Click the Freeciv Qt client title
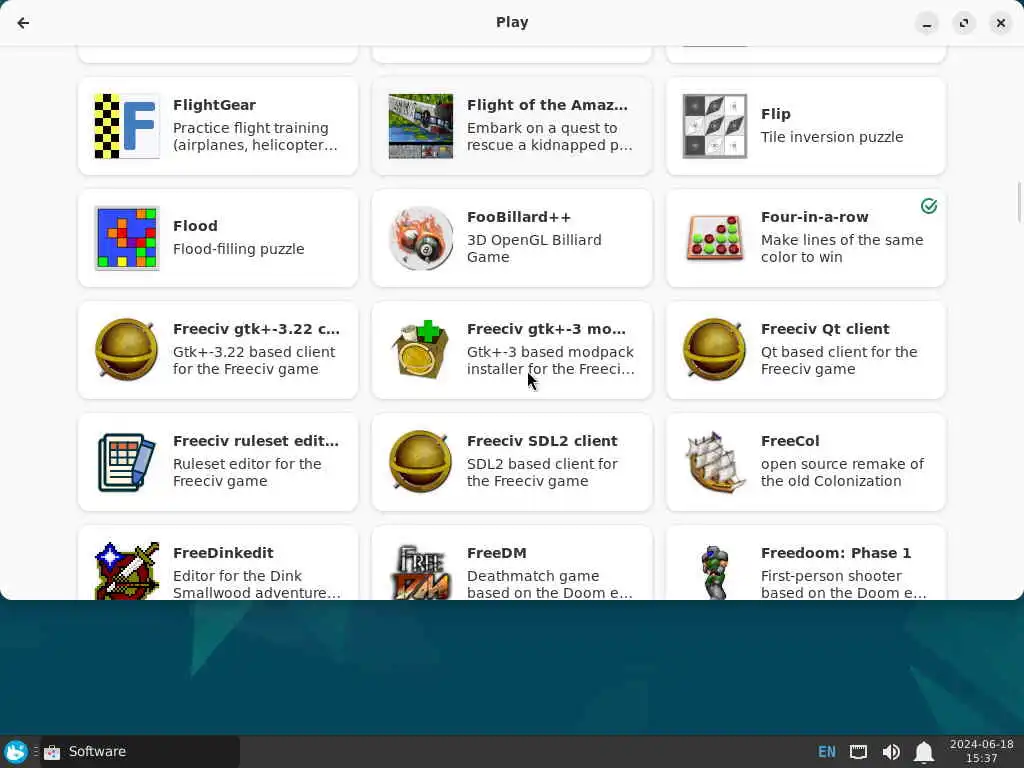1024x768 pixels. coord(825,329)
